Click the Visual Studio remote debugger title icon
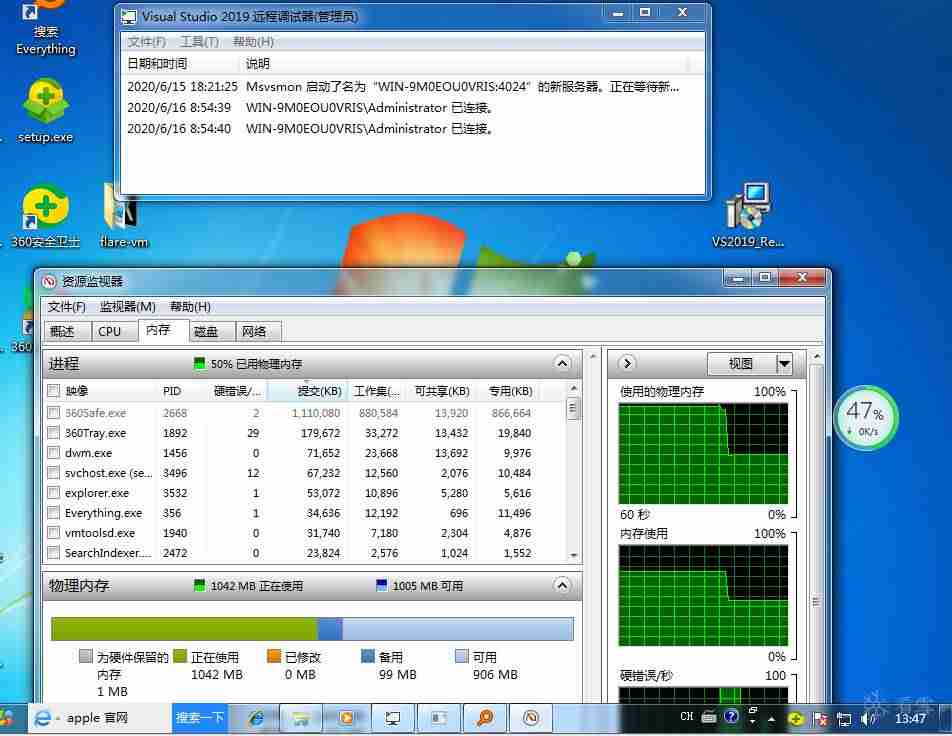Image resolution: width=952 pixels, height=736 pixels. [x=129, y=17]
